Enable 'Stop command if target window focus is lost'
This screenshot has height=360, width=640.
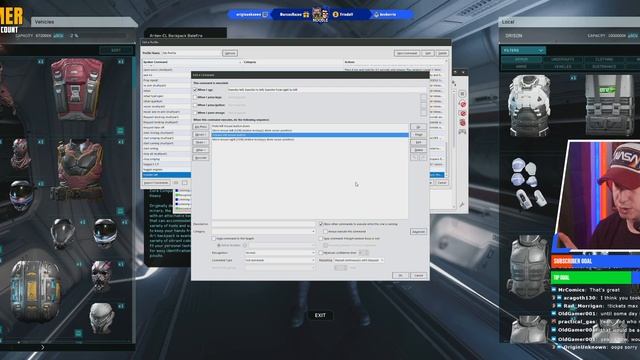click(x=321, y=238)
